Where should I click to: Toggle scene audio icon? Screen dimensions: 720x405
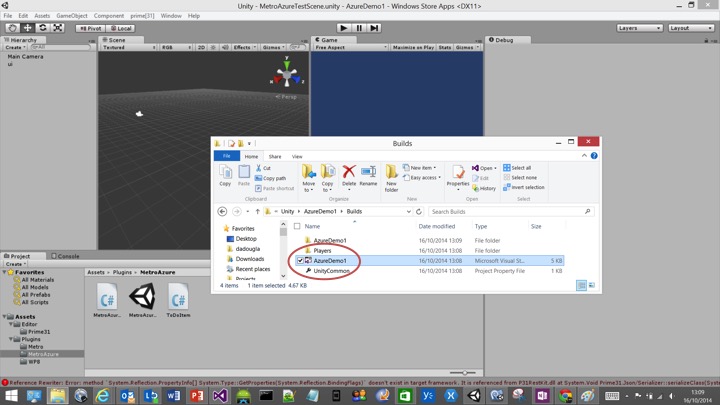point(225,47)
